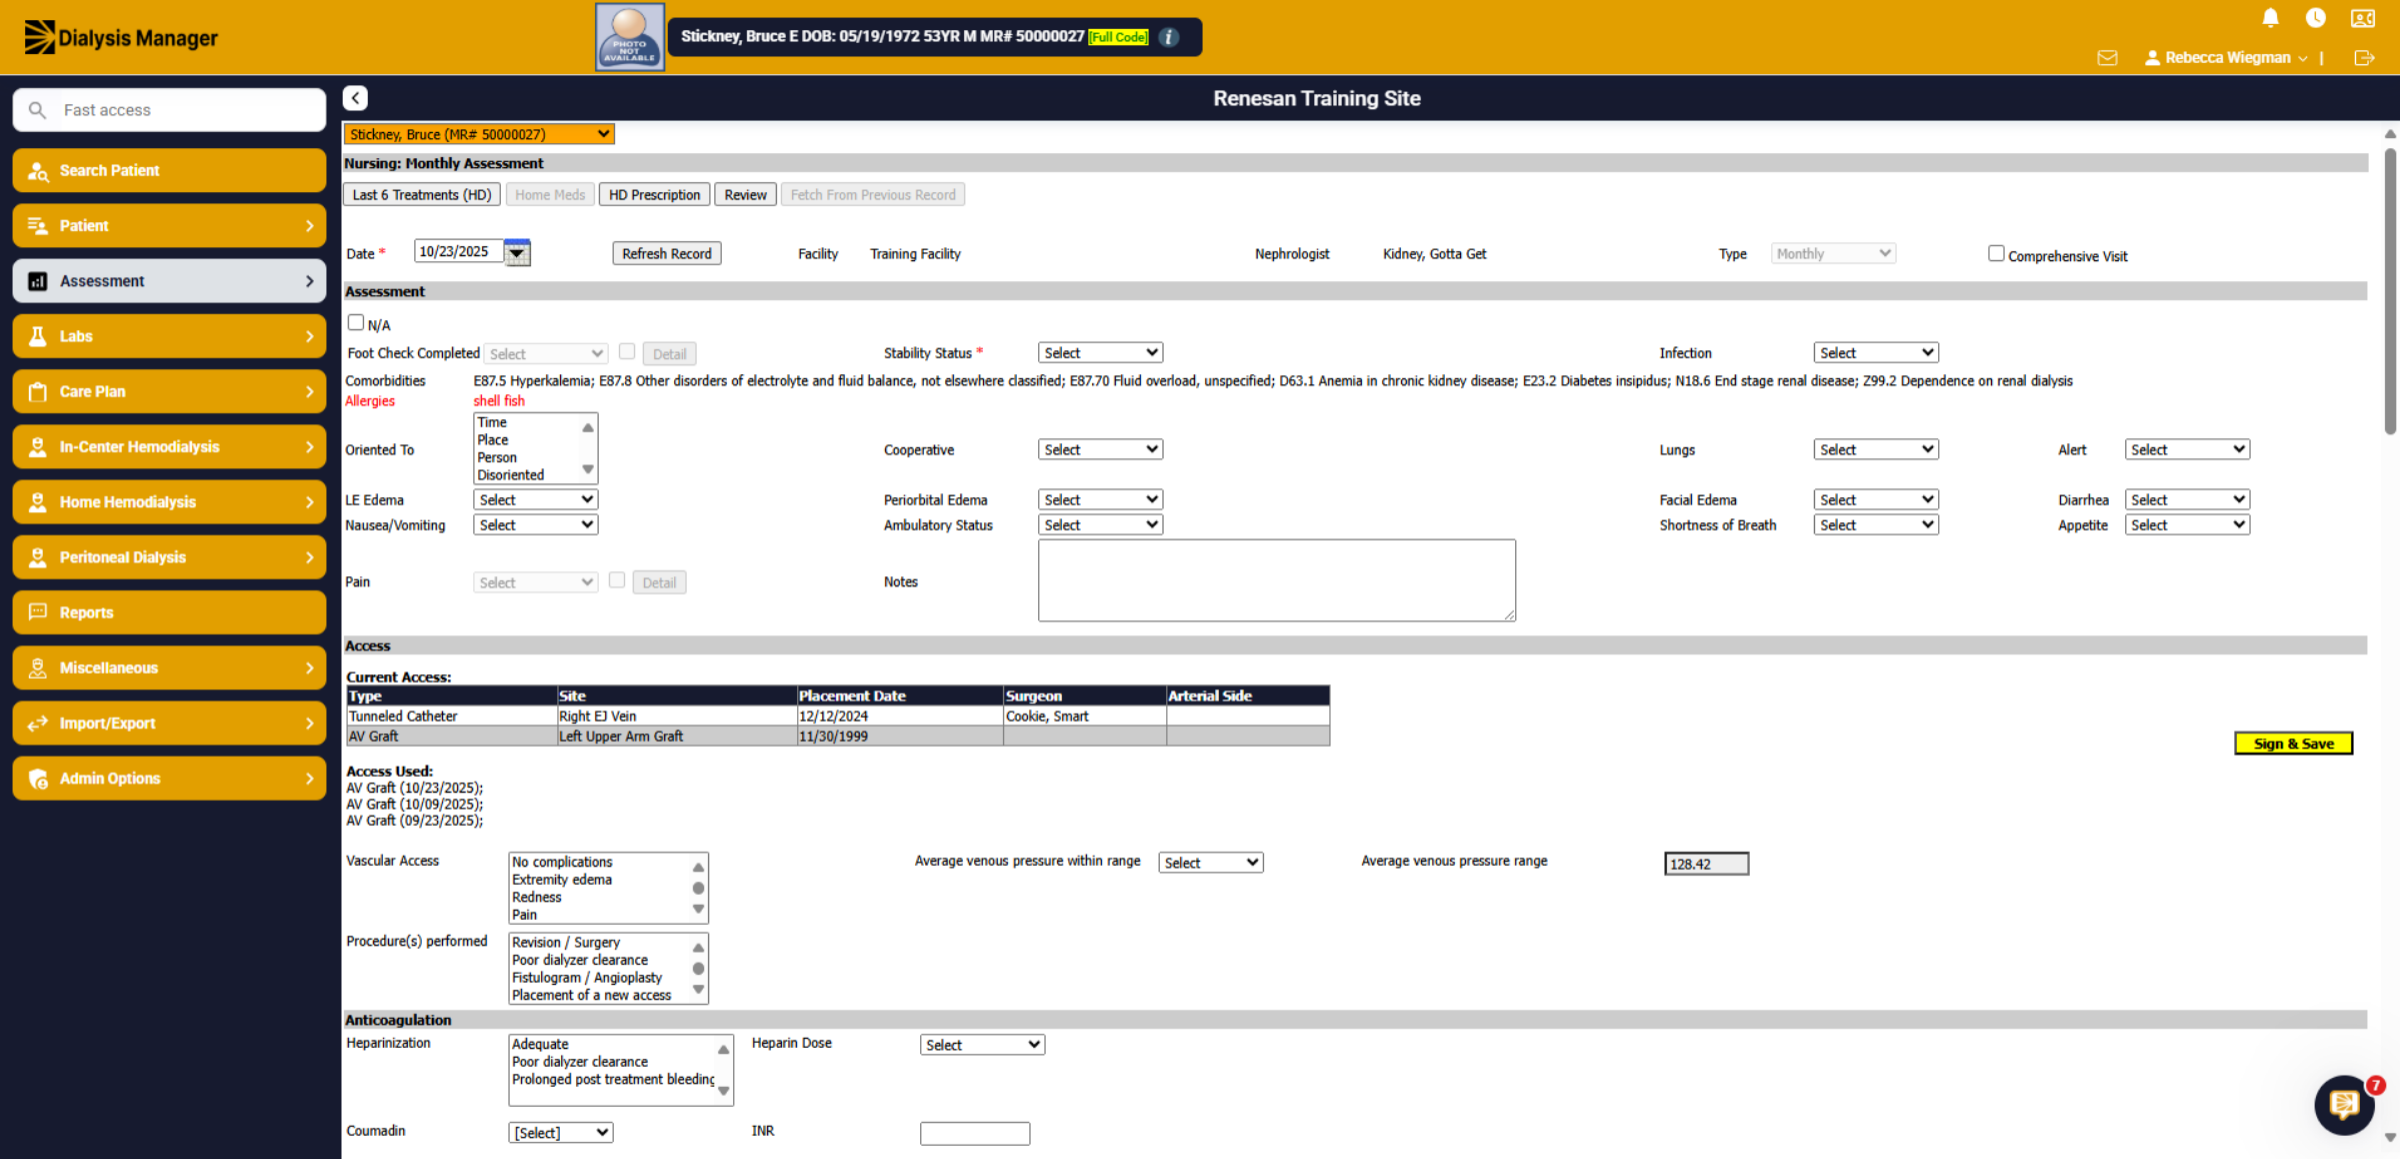The image size is (2400, 1159).
Task: Click the patient info 'i' icon
Action: click(1168, 37)
